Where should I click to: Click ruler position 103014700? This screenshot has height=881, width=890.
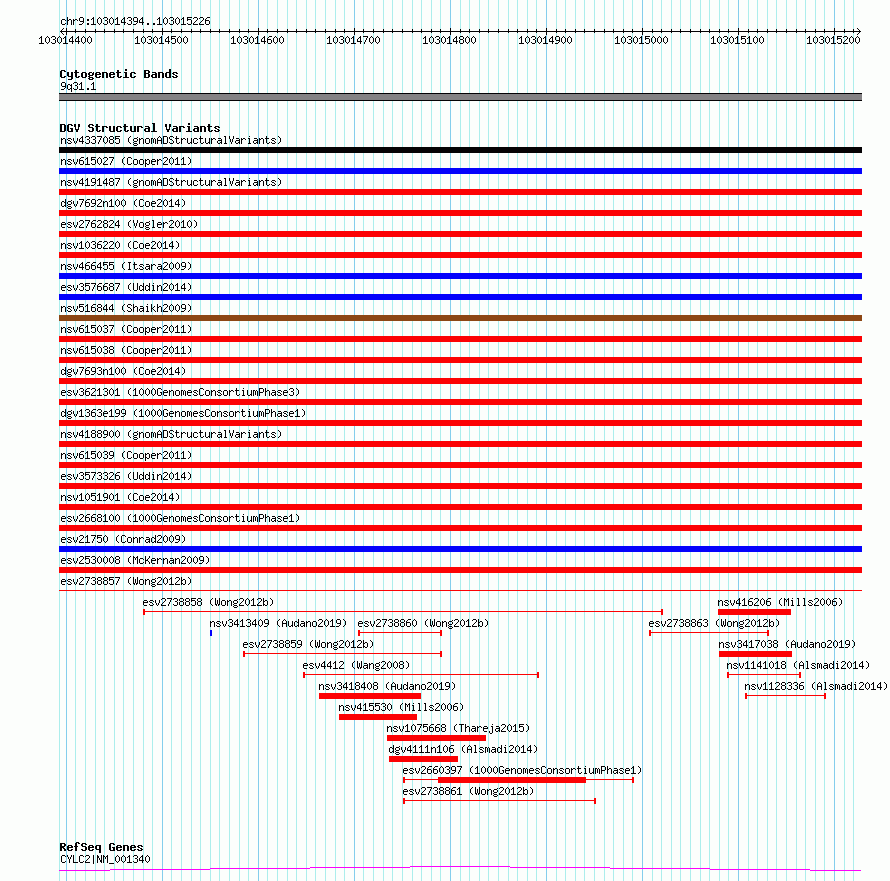(353, 40)
